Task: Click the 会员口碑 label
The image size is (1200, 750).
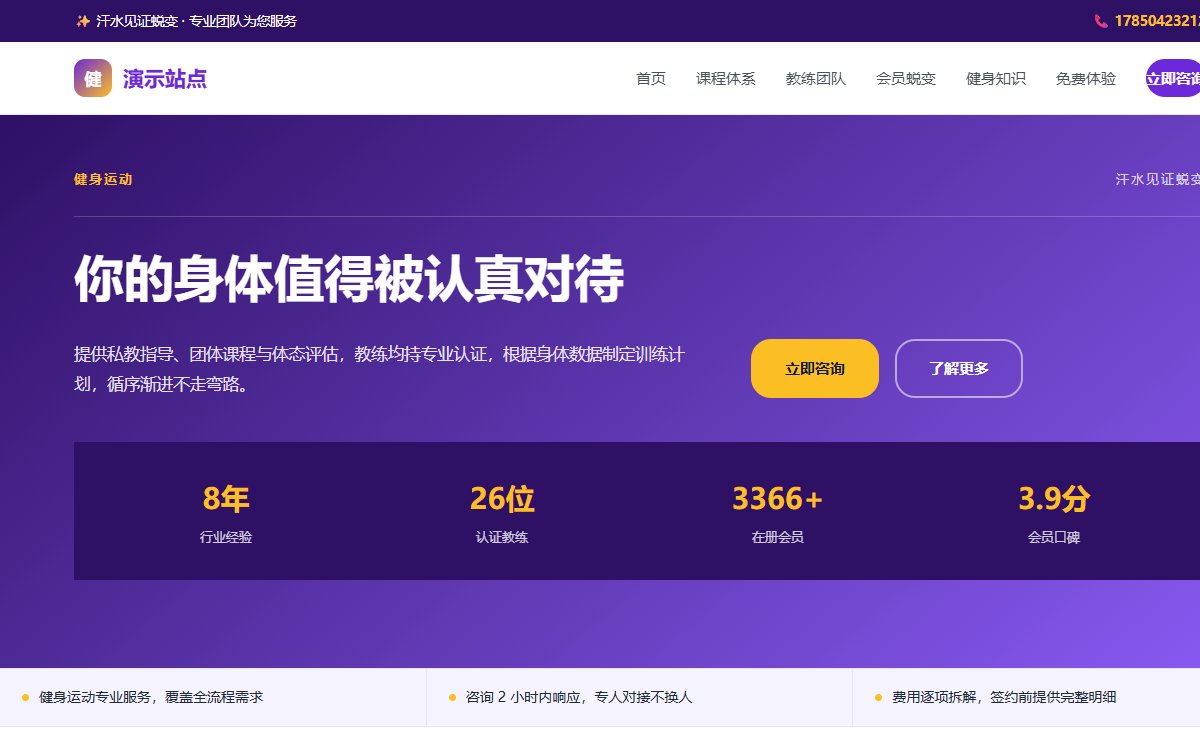Action: tap(1054, 537)
